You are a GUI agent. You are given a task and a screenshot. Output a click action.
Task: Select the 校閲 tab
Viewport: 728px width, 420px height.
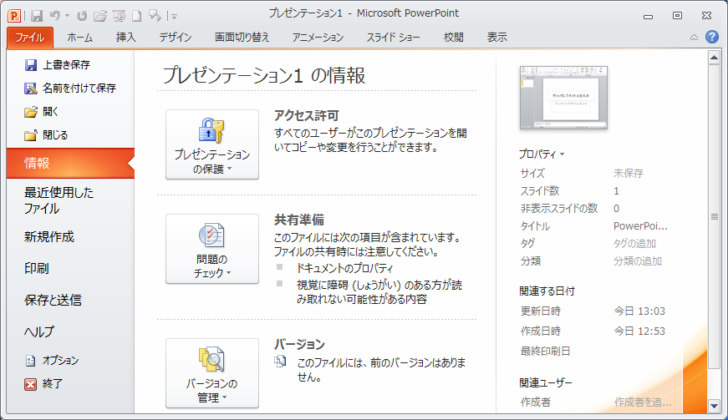[x=453, y=38]
